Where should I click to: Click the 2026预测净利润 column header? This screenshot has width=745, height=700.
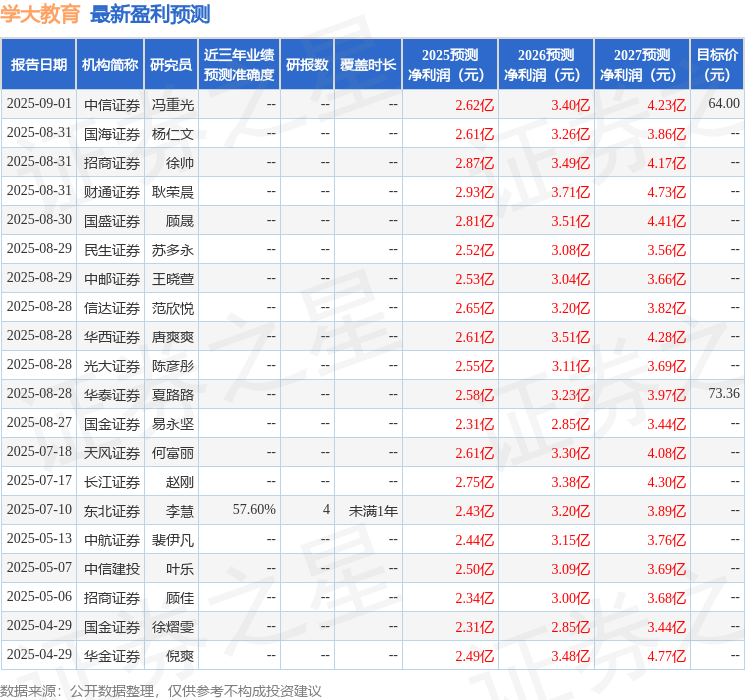pyautogui.click(x=545, y=65)
